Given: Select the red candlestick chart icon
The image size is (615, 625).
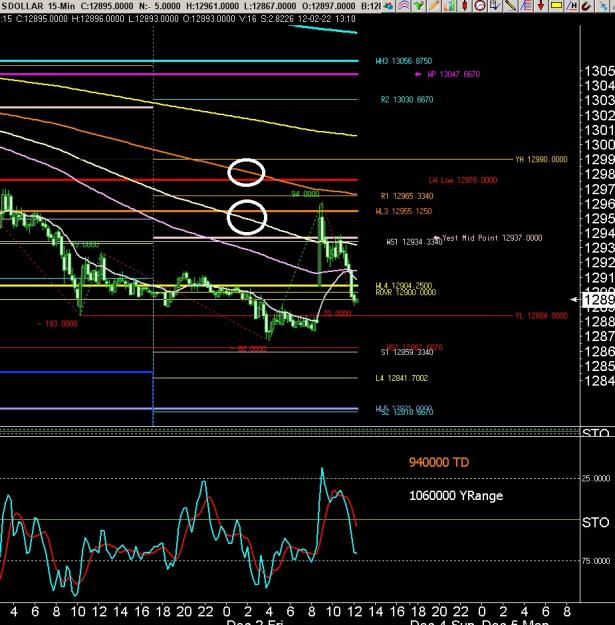Looking at the screenshot, I should point(465,6).
